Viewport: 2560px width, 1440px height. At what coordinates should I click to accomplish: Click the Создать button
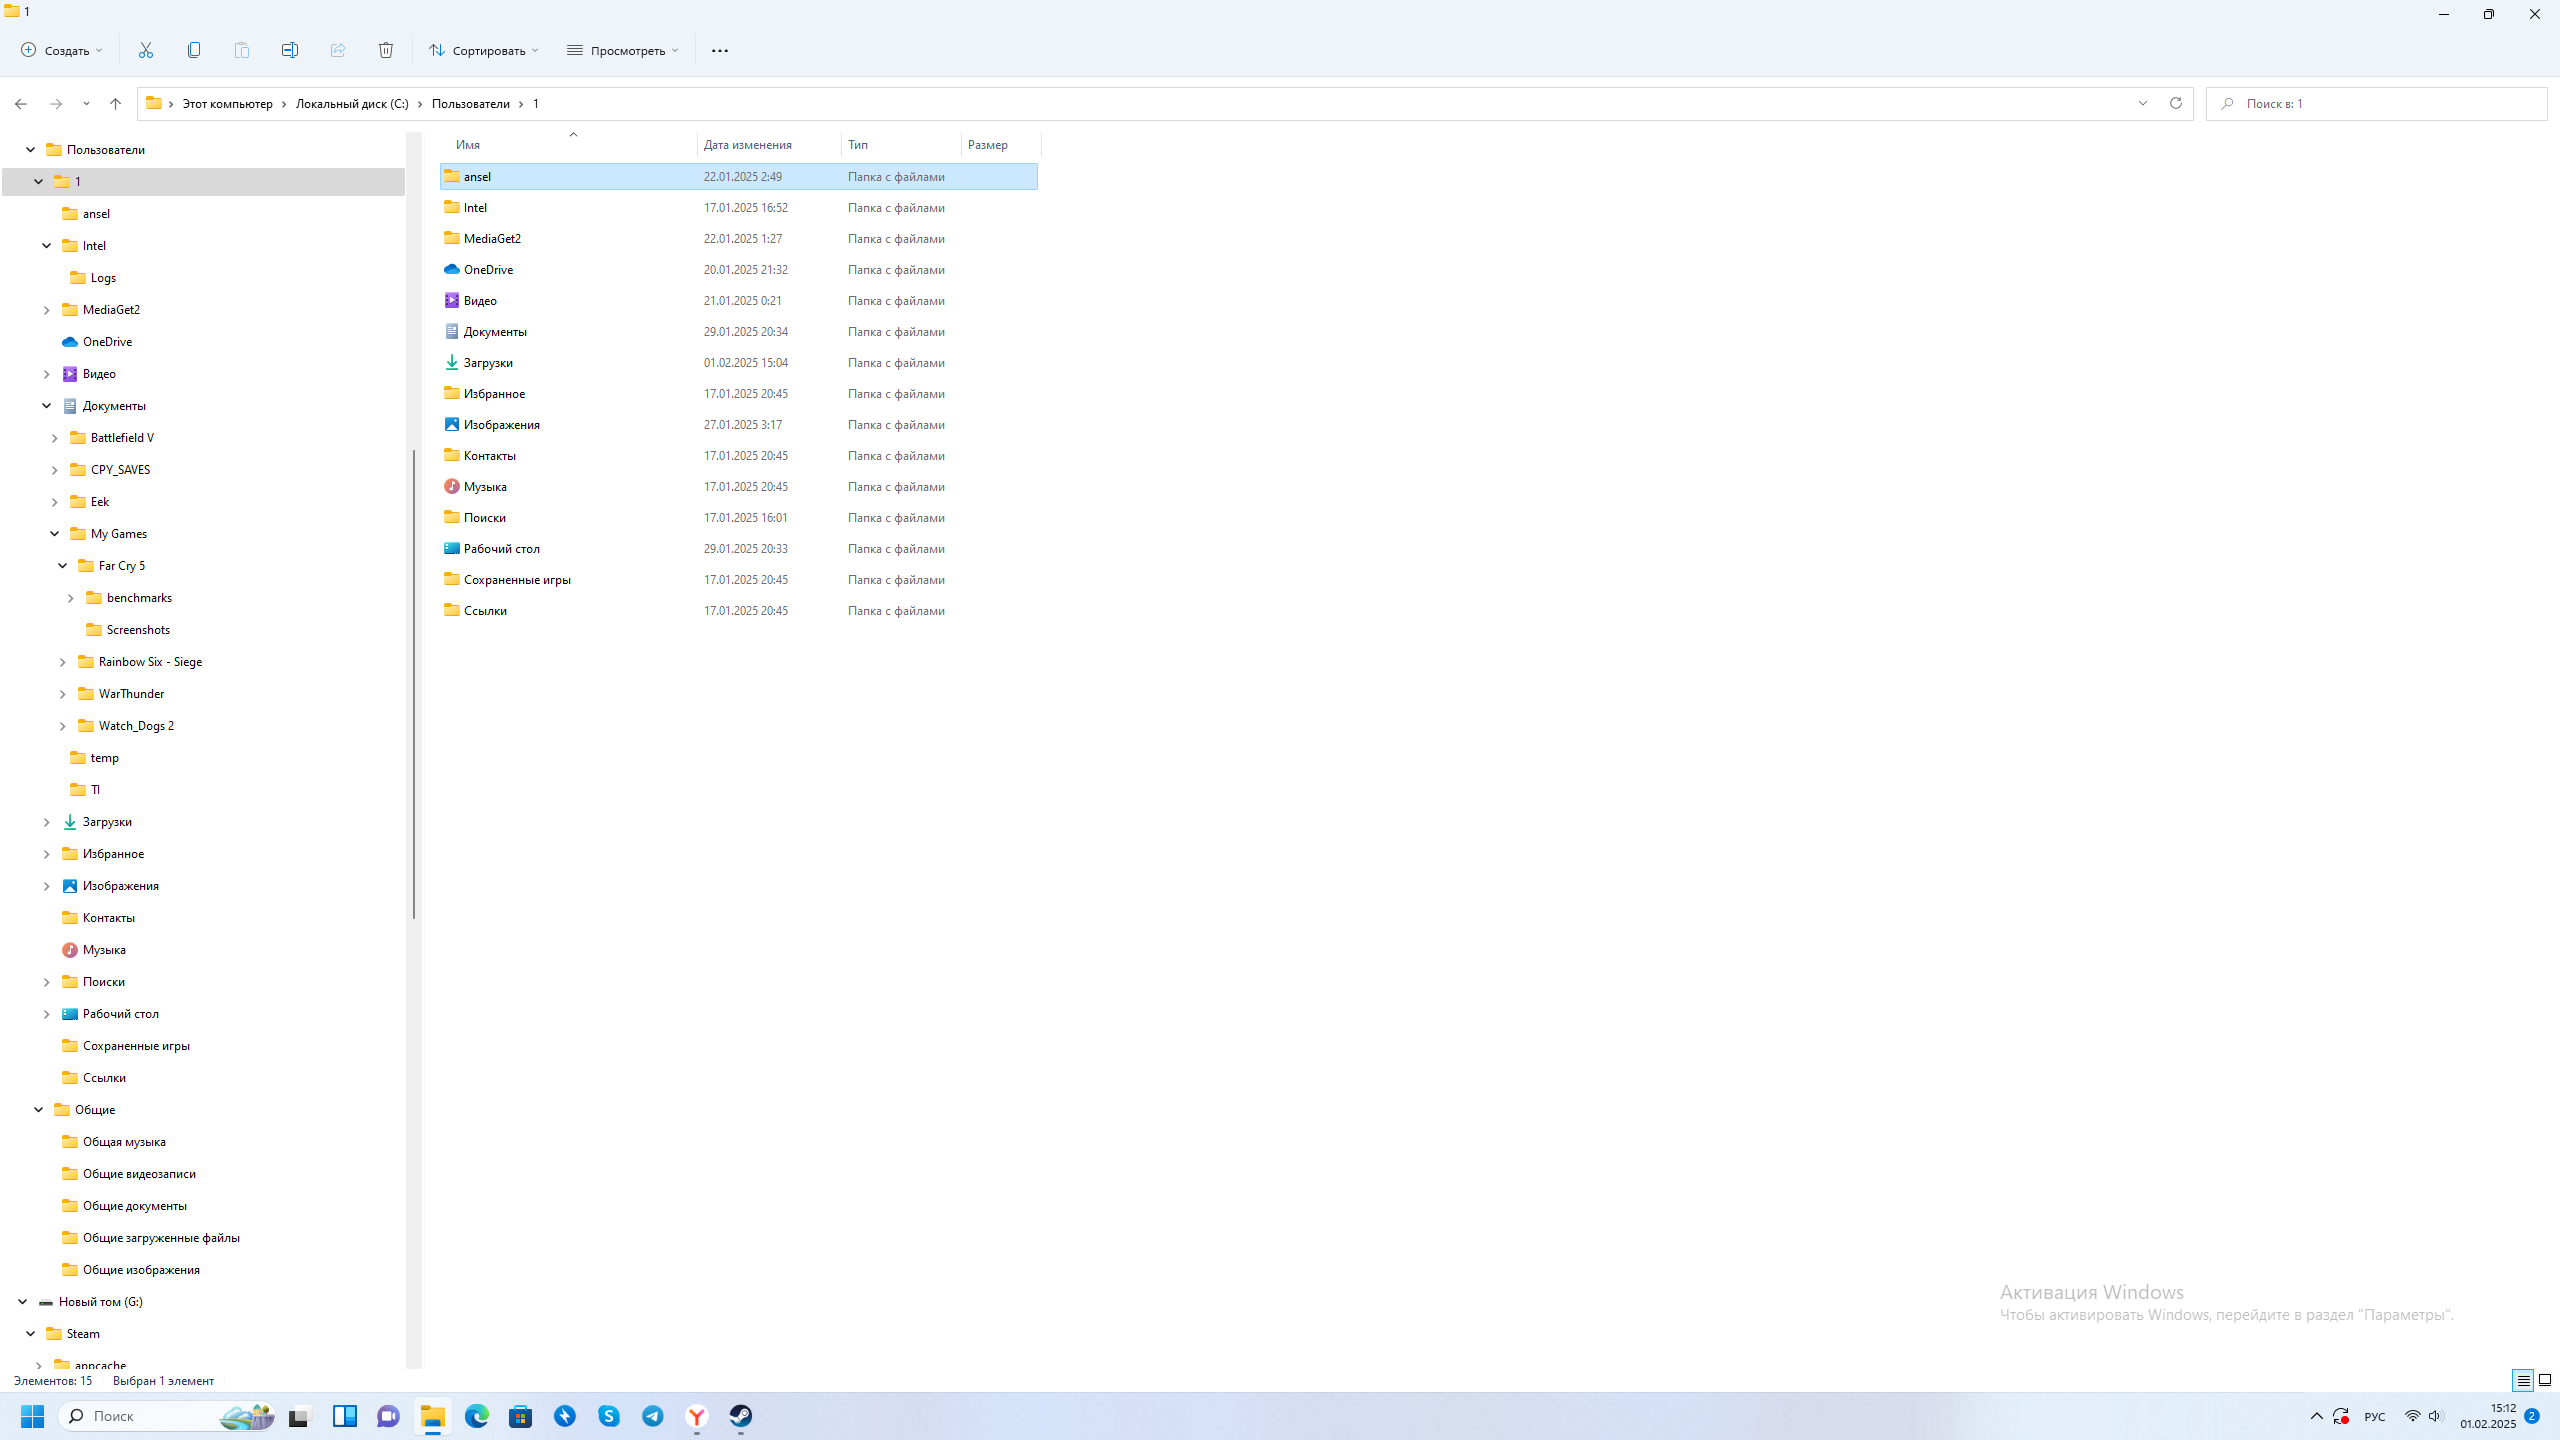point(62,50)
